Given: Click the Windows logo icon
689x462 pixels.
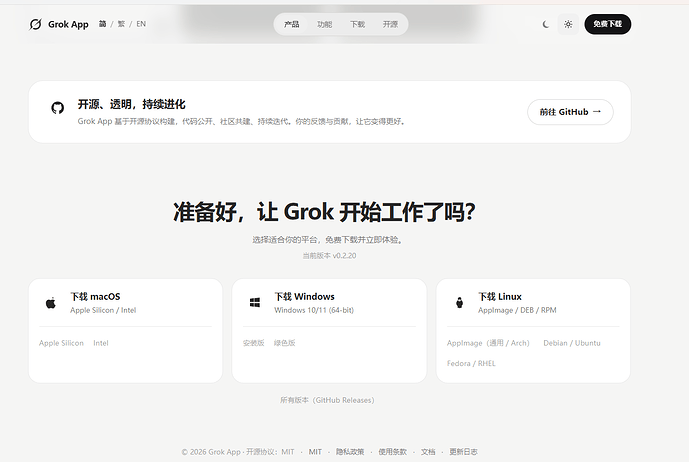Looking at the screenshot, I should (x=255, y=302).
